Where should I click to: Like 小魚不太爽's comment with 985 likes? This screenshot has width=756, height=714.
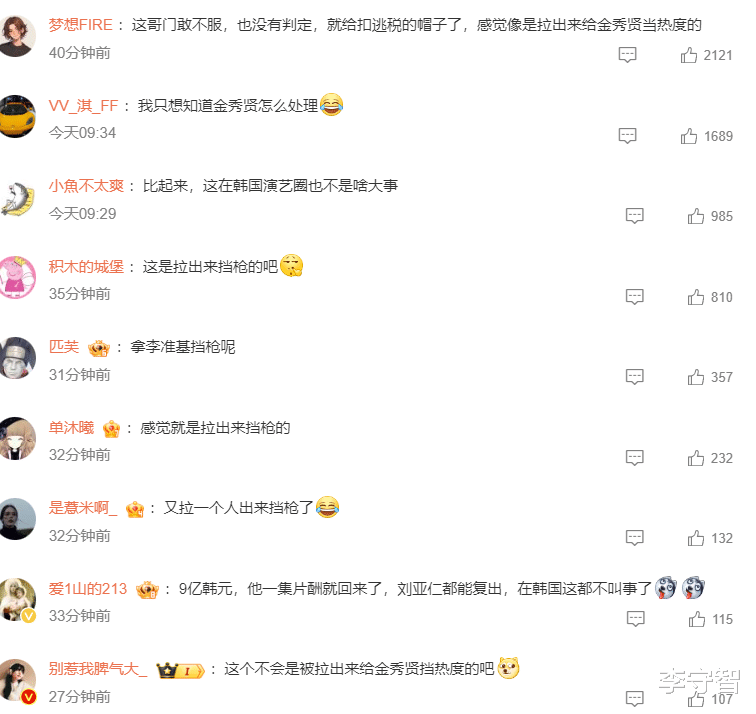click(696, 216)
